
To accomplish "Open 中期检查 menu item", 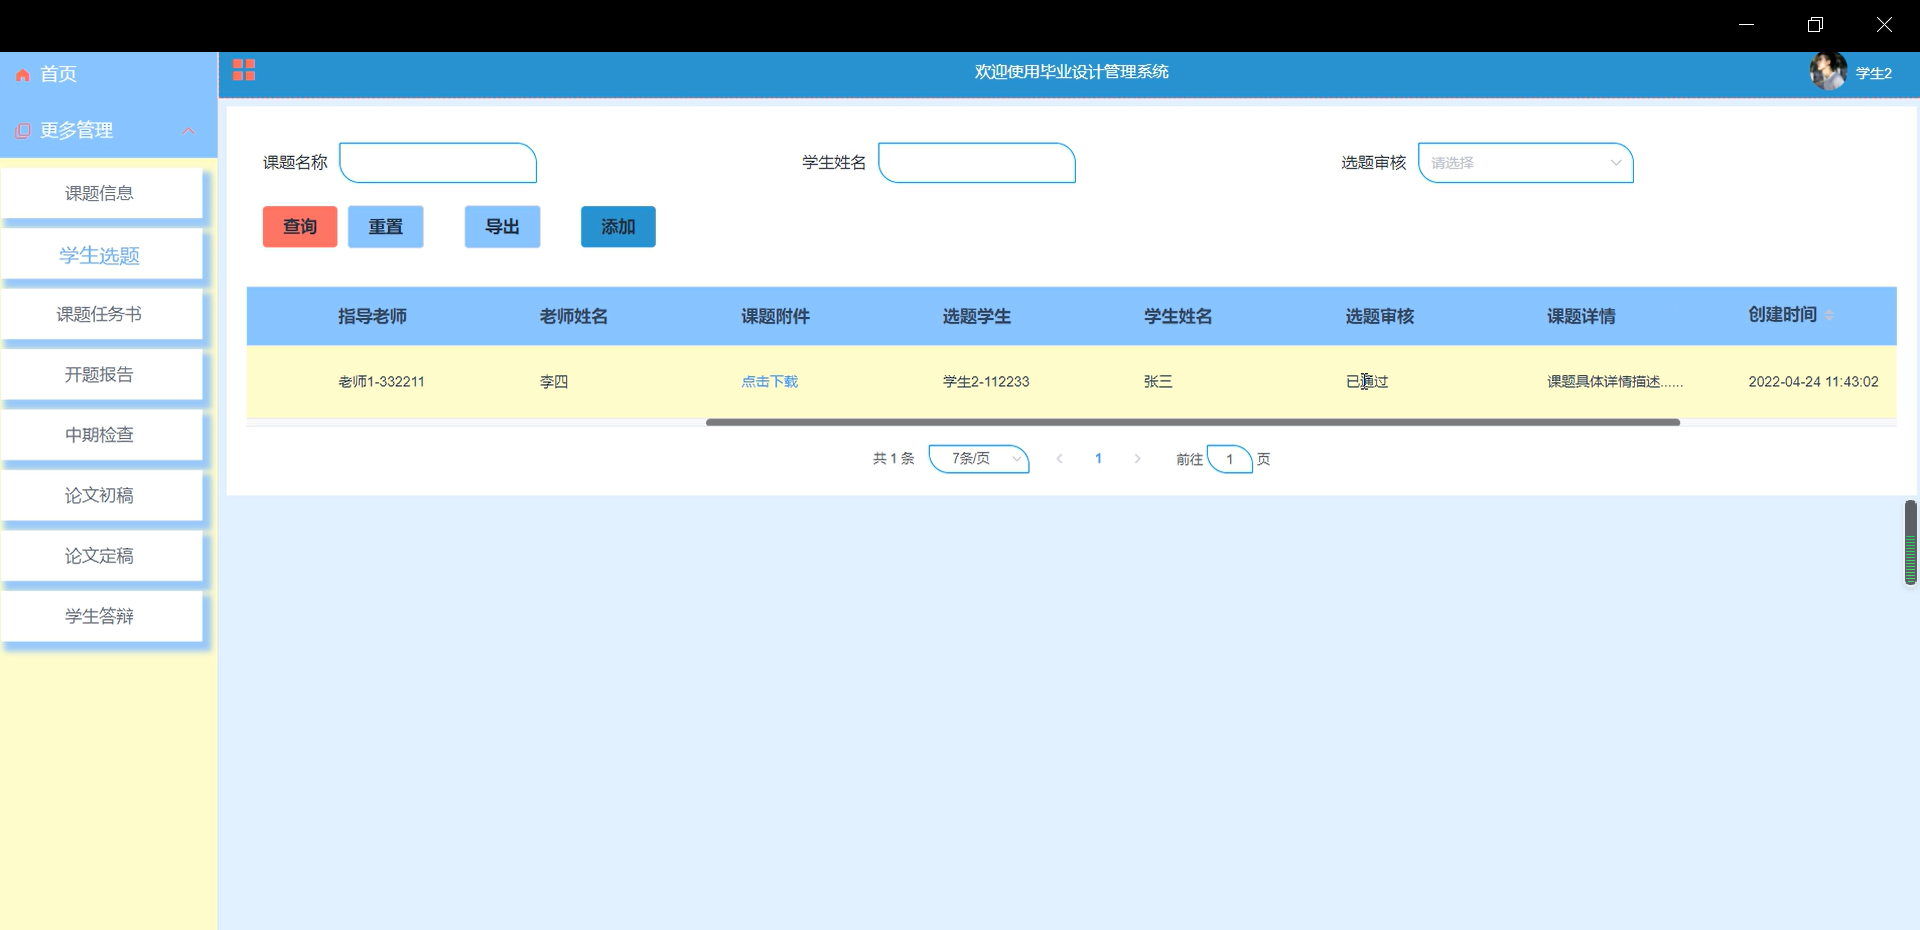I will click(x=101, y=434).
